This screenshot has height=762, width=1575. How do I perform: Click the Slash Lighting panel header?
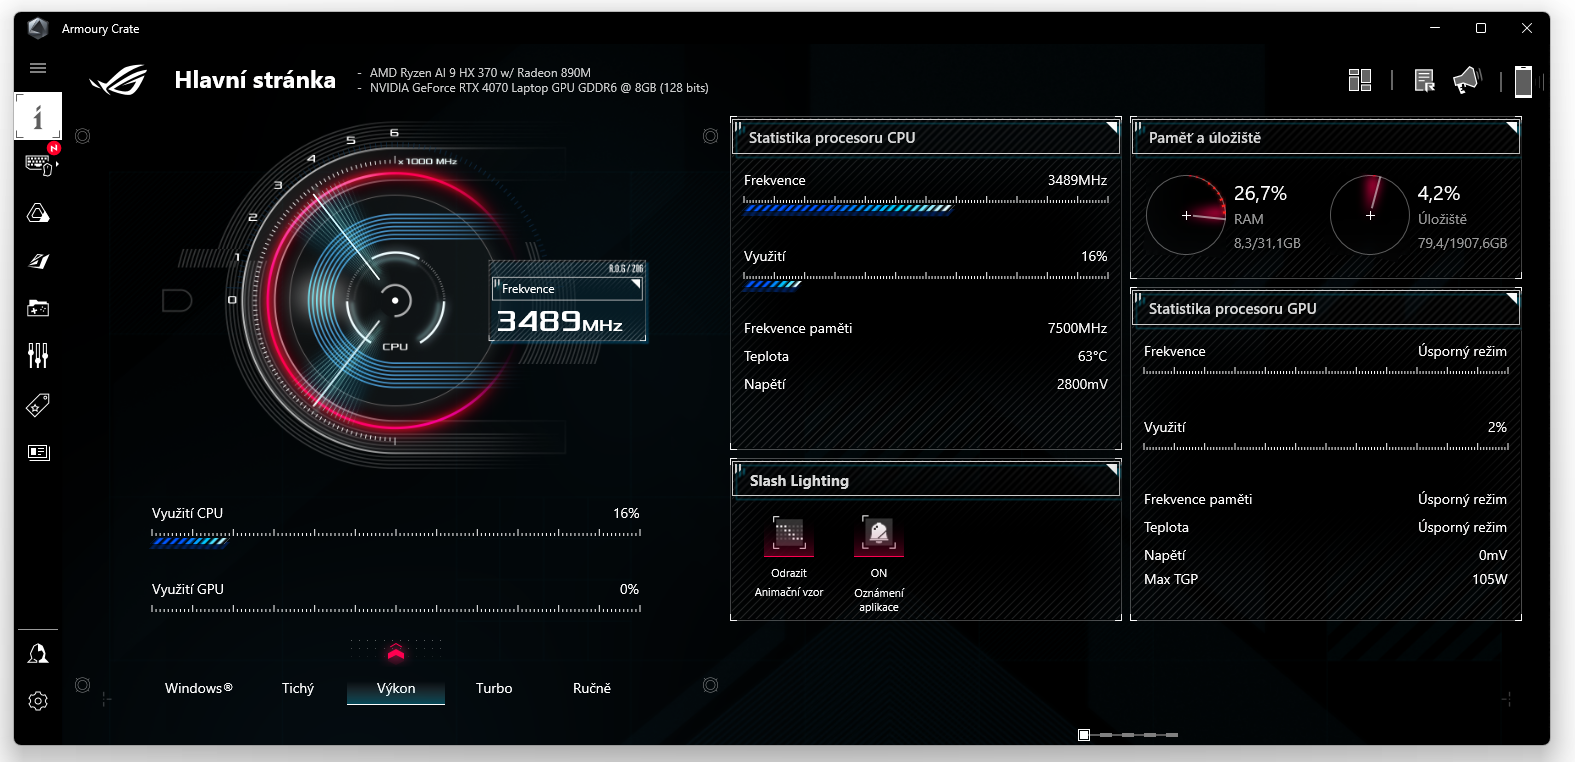click(925, 481)
